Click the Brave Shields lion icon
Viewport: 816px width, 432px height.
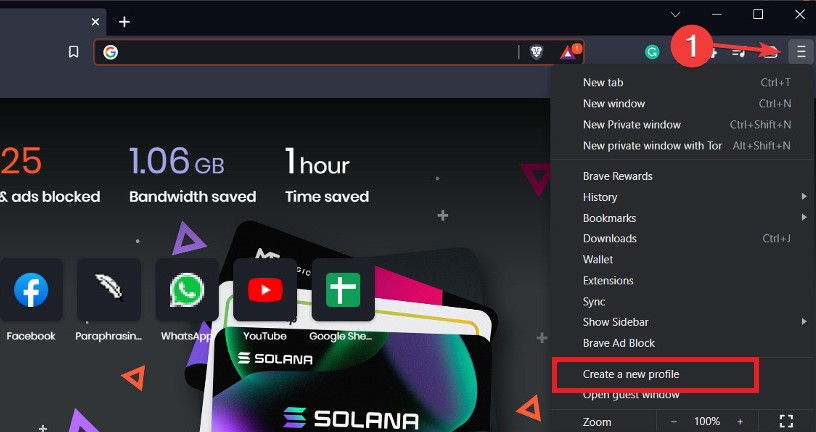pyautogui.click(x=537, y=52)
